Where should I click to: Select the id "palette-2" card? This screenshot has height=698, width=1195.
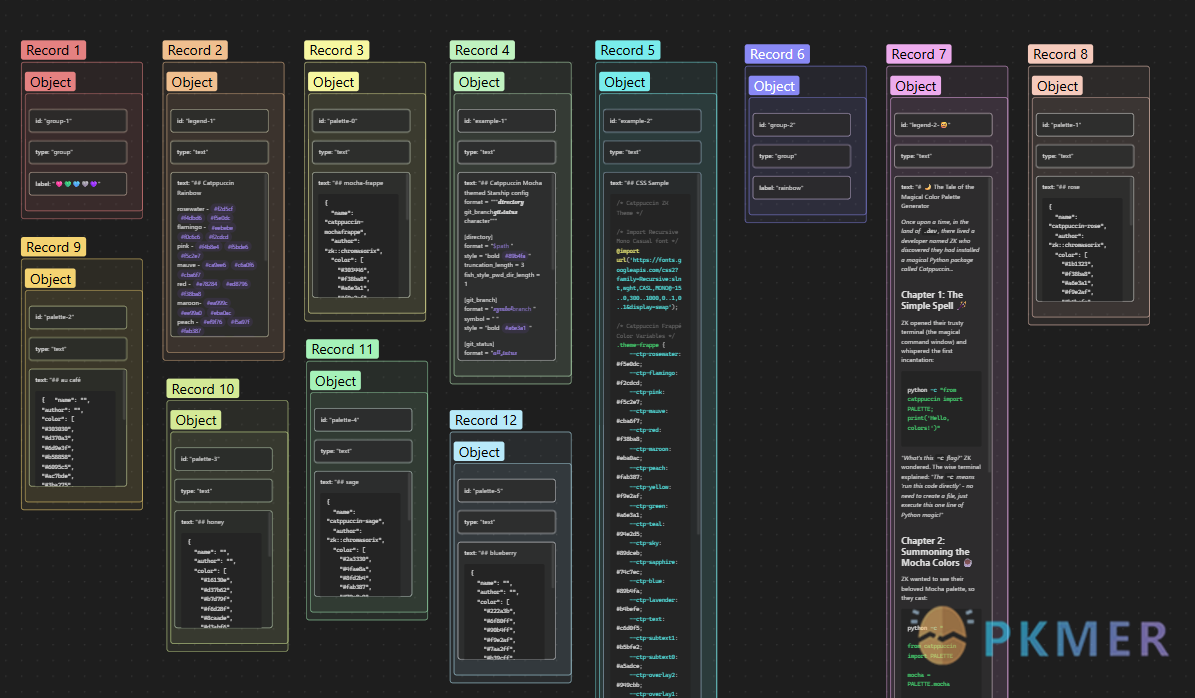click(78, 317)
